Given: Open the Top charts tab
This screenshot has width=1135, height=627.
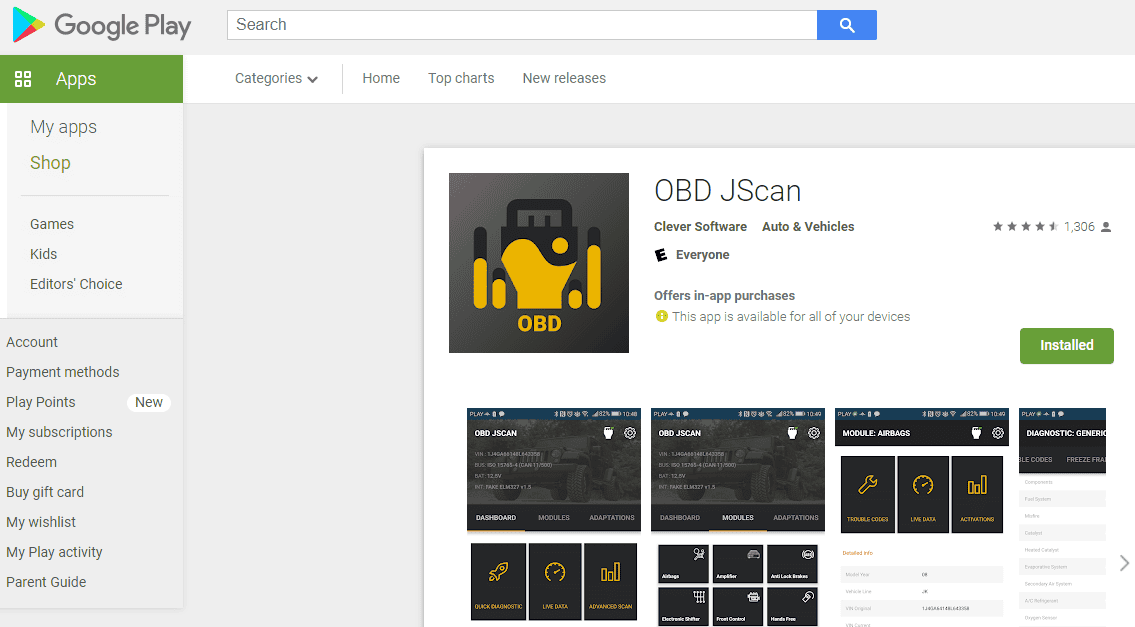Looking at the screenshot, I should click(x=461, y=78).
